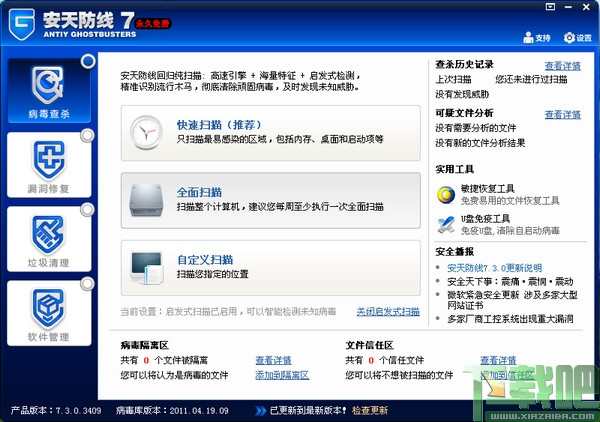Open 支持 support in the header

pos(536,37)
